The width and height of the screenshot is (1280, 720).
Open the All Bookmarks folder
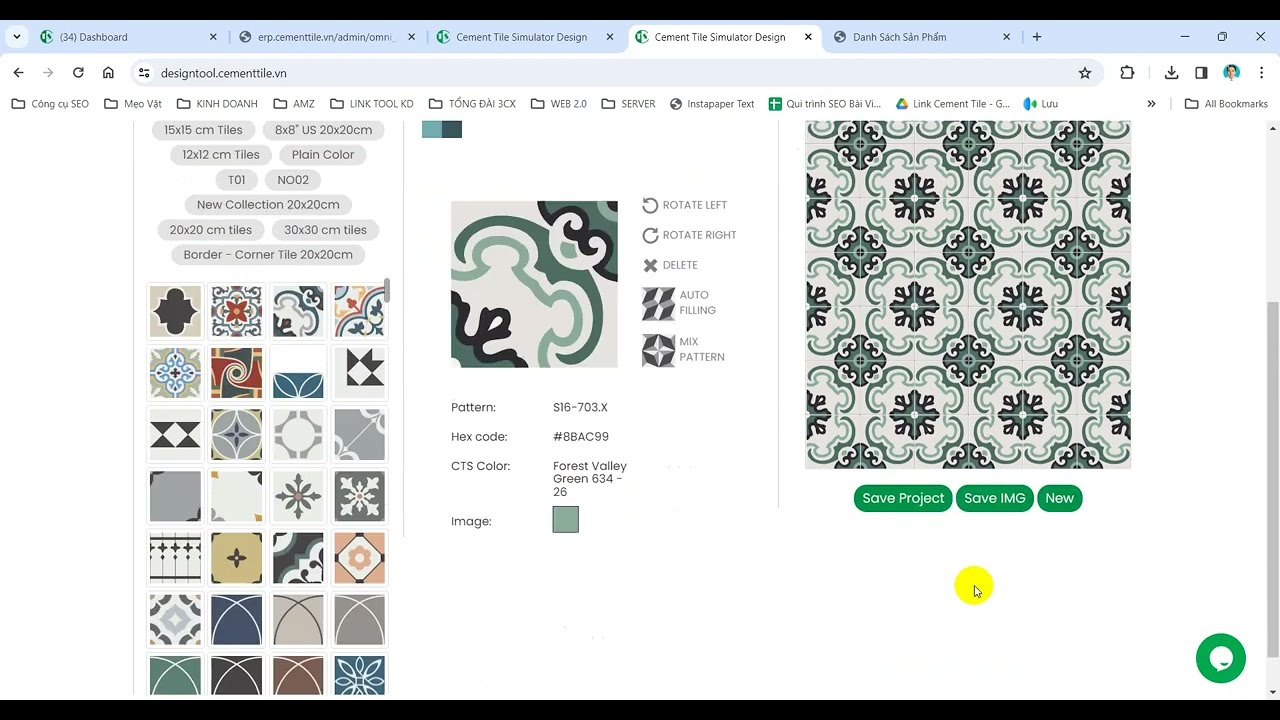1226,104
